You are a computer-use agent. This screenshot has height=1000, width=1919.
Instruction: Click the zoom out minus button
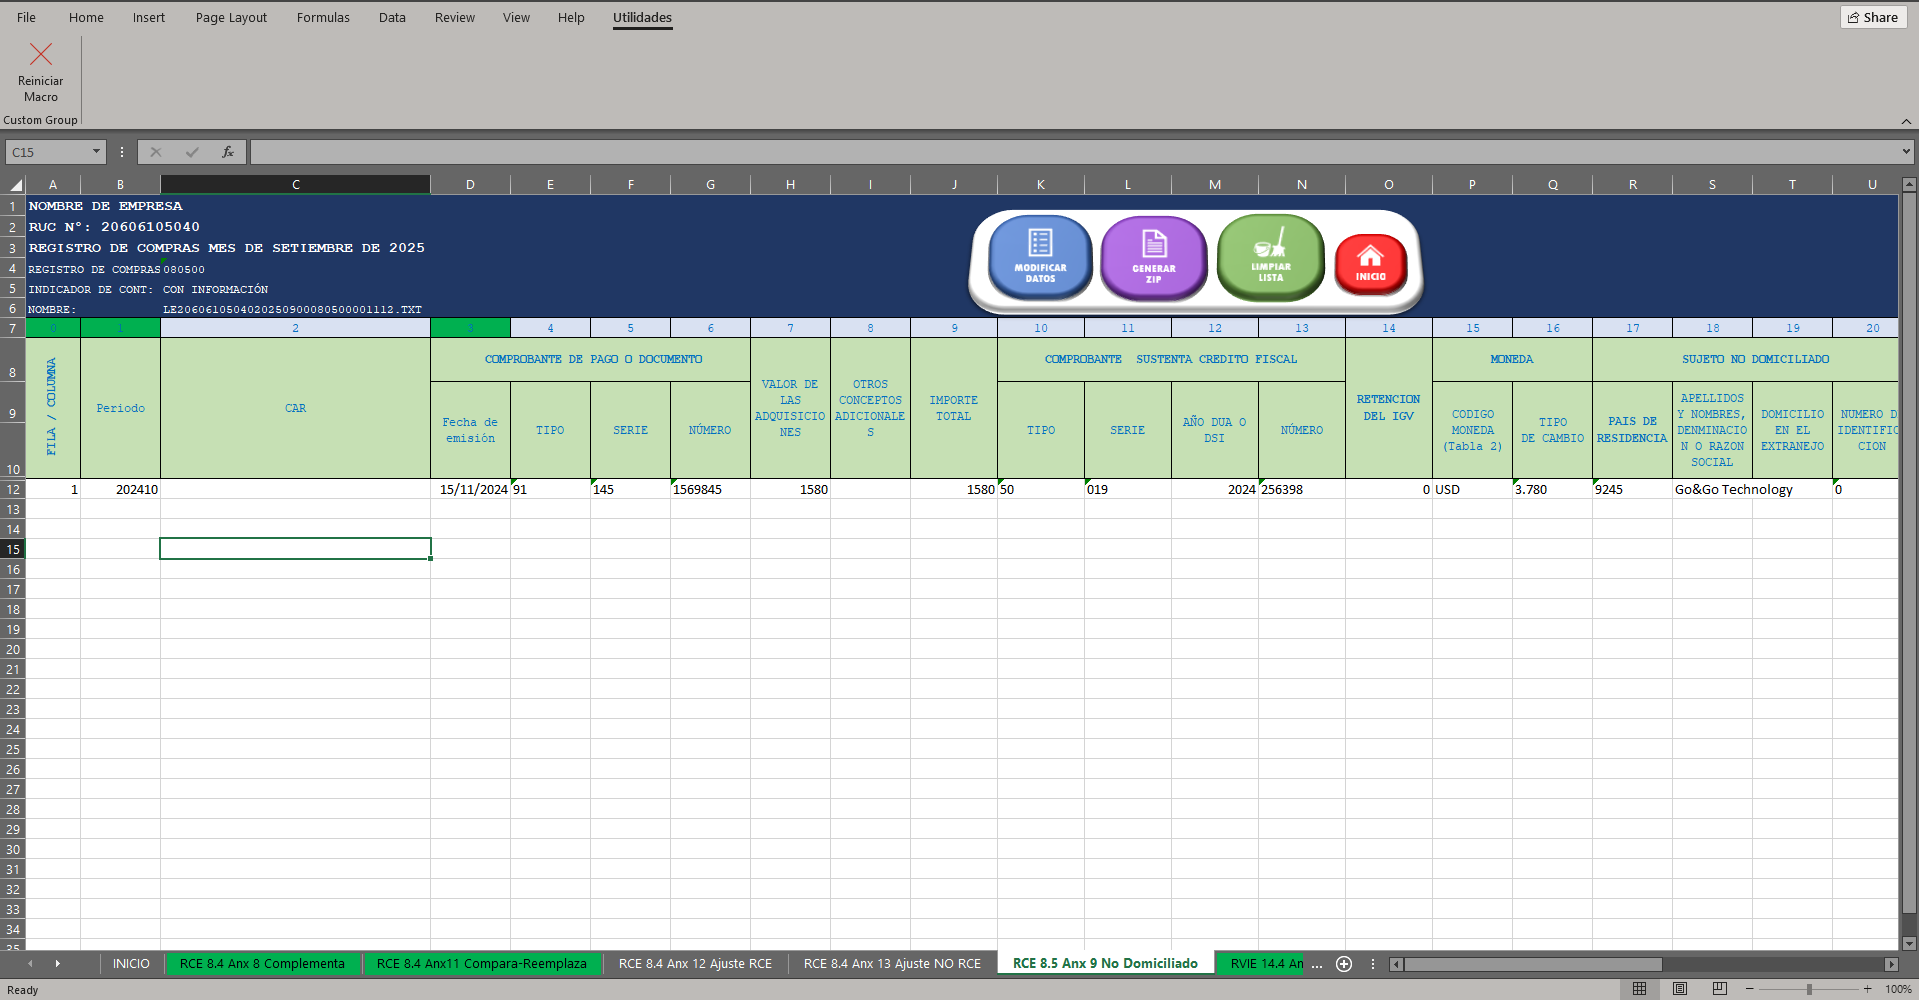1749,989
